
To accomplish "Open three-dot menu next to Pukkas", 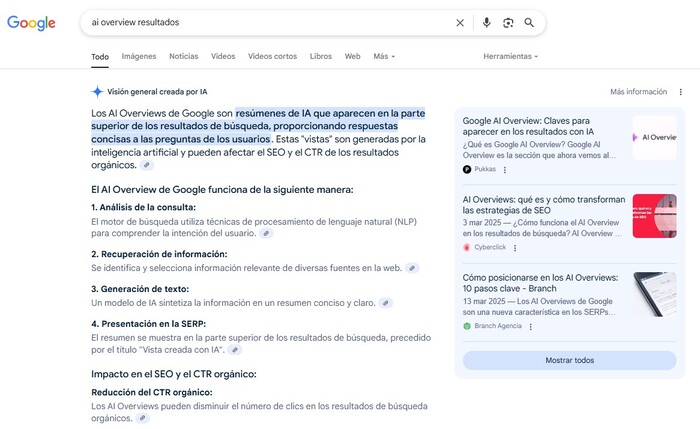I will coord(505,170).
